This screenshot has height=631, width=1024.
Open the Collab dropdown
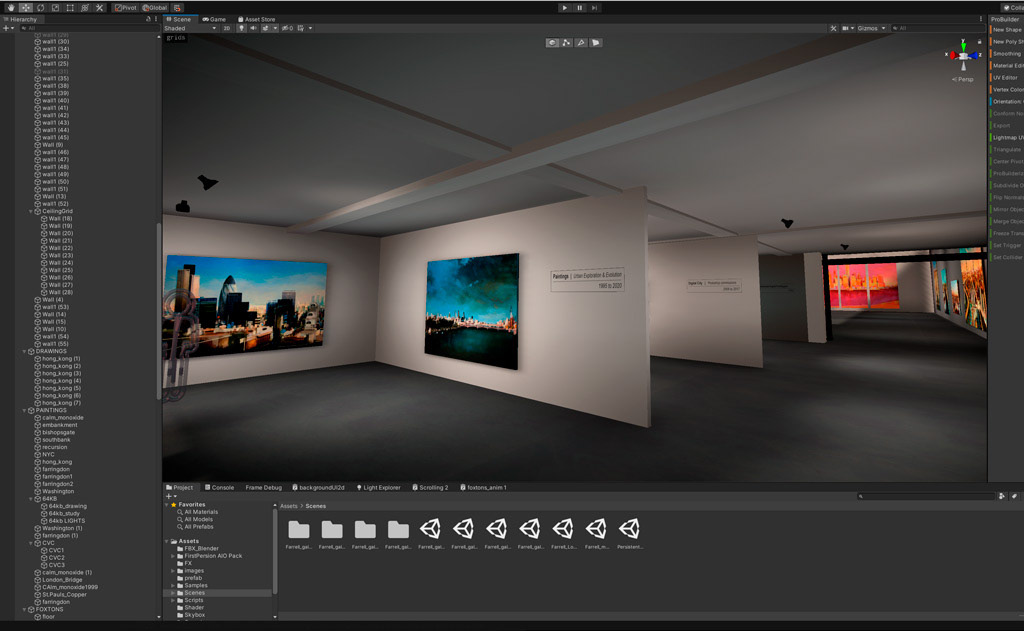coord(1013,8)
